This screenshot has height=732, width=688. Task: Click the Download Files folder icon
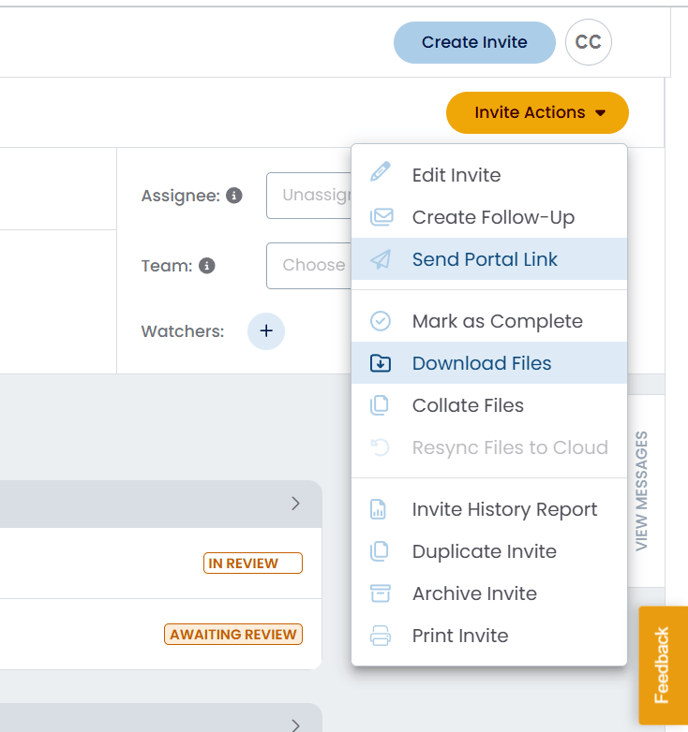coord(381,363)
